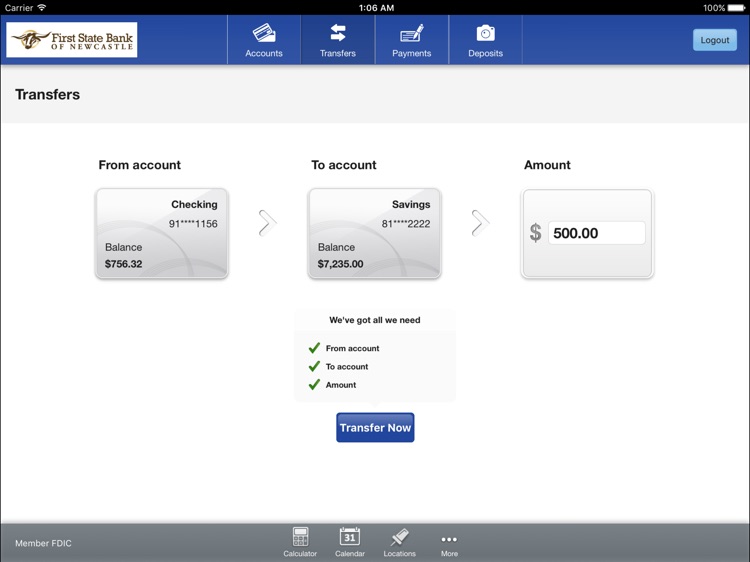Click the arrow after the Checking card

(267, 223)
